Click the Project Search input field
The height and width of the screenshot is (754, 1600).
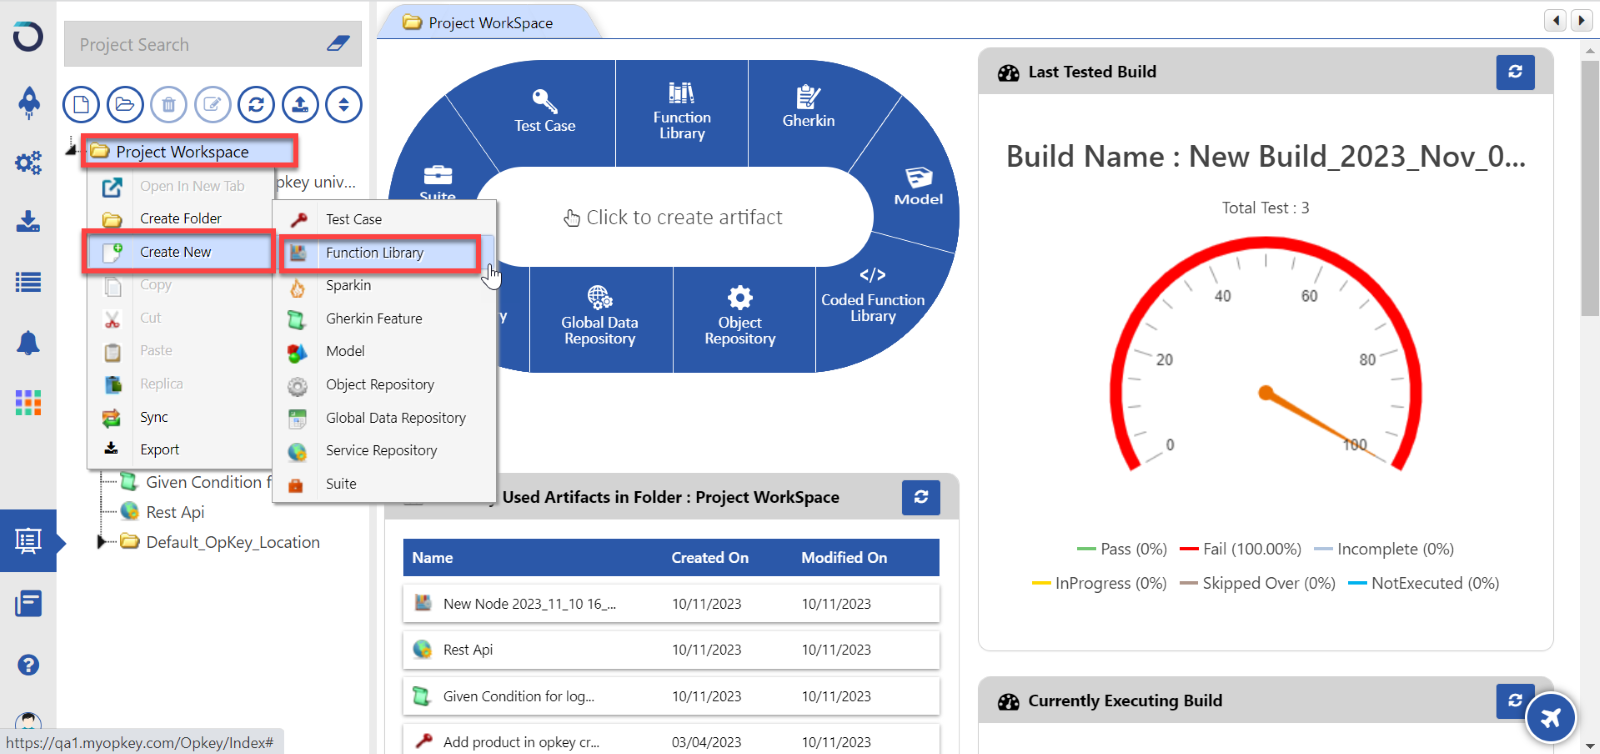click(x=195, y=45)
